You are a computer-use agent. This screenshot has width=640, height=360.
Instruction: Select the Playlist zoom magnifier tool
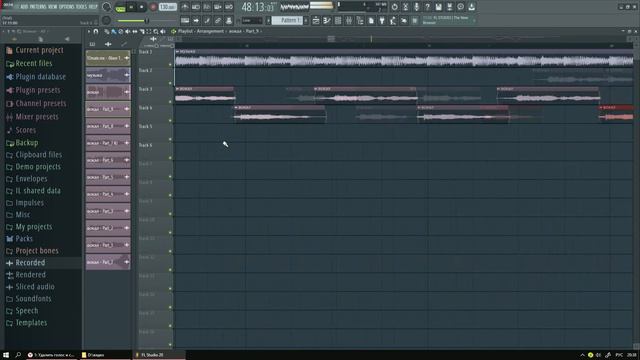click(x=156, y=31)
